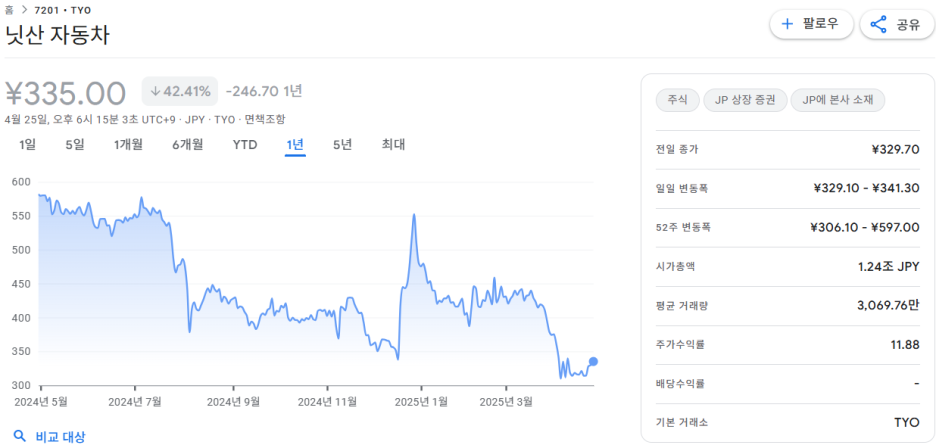Click the 450 y-axis label
Viewport: 936px width, 445px height.
coord(21,284)
